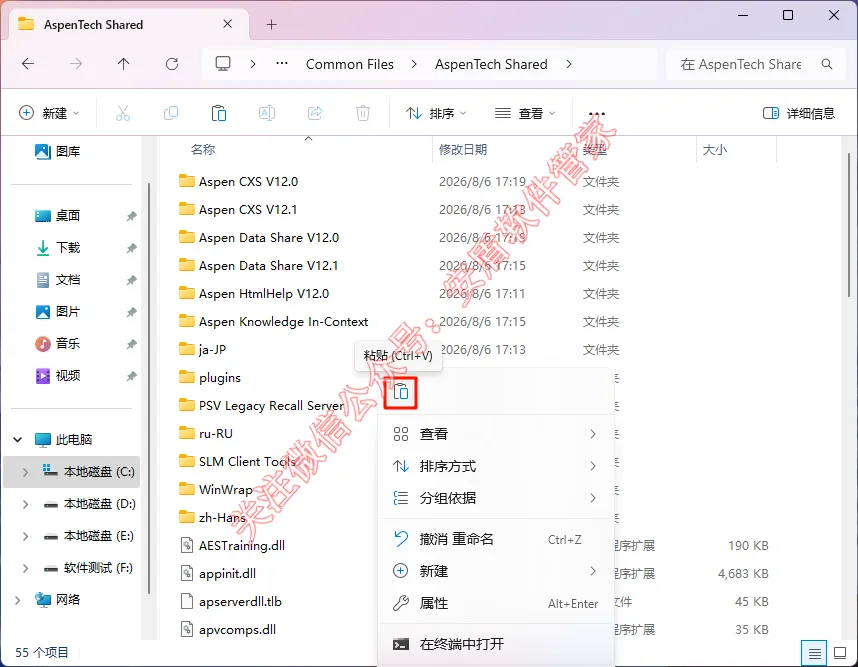Image resolution: width=858 pixels, height=667 pixels.
Task: Click the Rename icon in toolbar
Action: (x=266, y=113)
